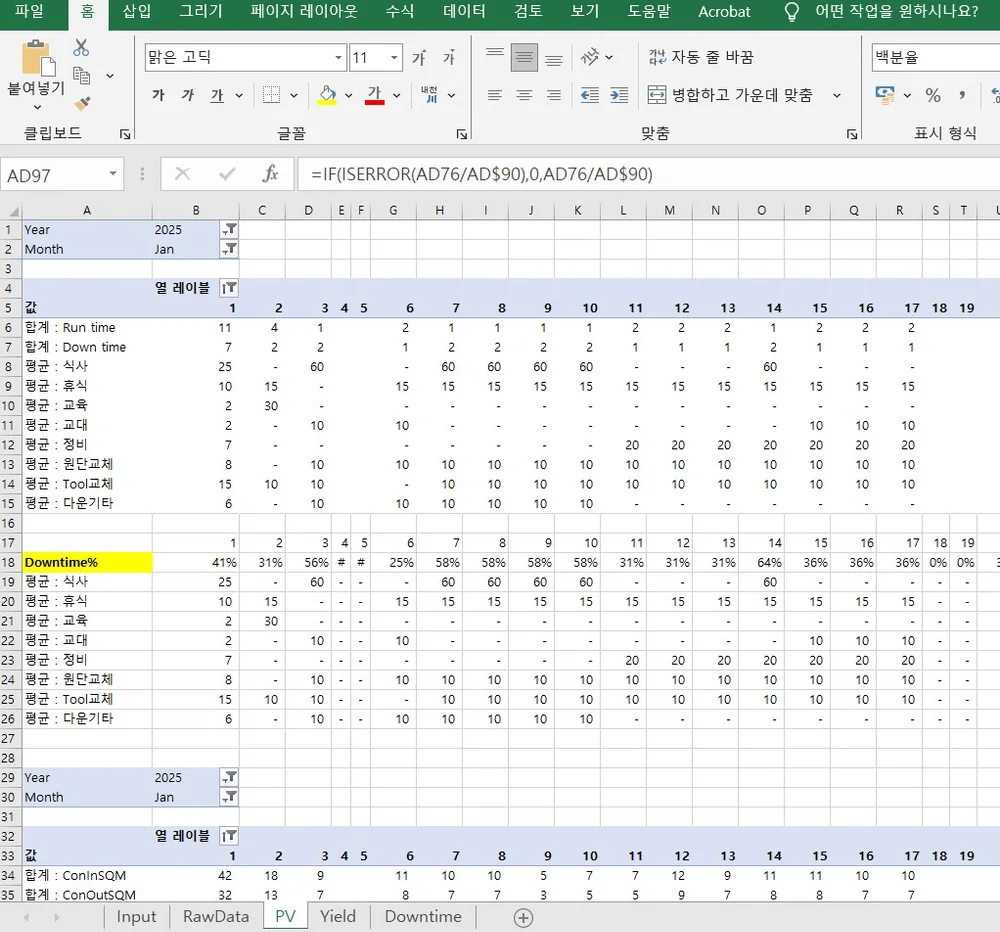The image size is (1000, 932).
Task: Toggle automatic text wrap (자동 줄 바꿈)
Action: 701,58
